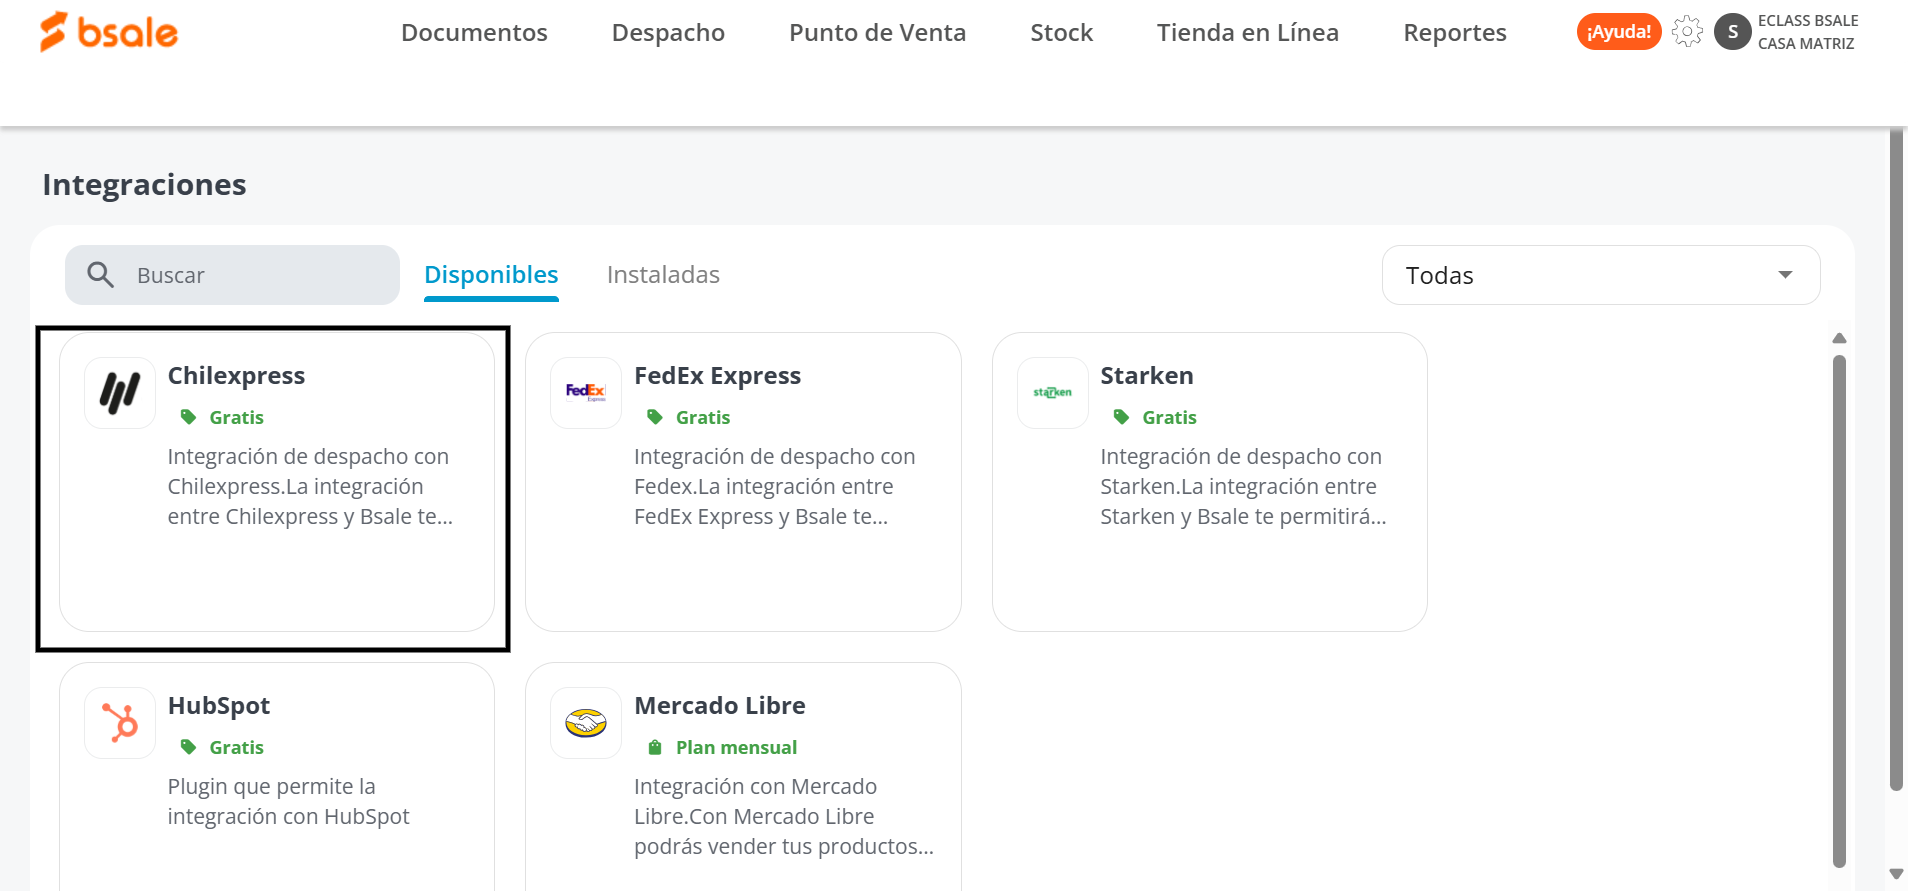Focus the Buscar search field
1908x891 pixels.
[232, 275]
